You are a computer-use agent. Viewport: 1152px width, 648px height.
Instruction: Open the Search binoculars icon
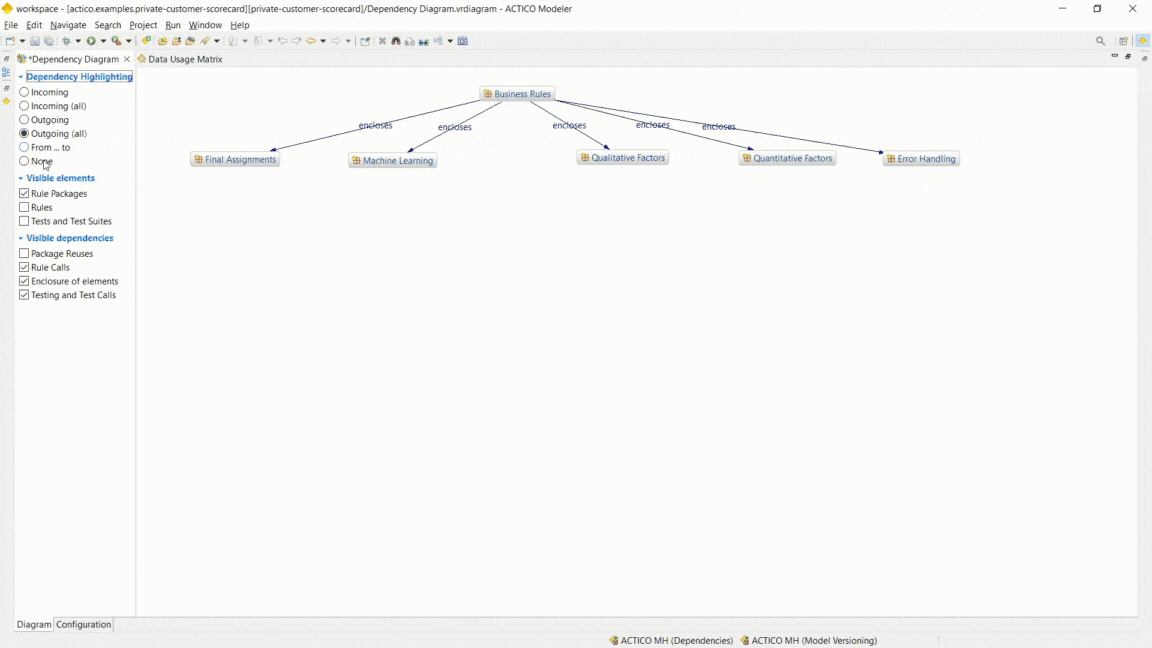click(396, 41)
